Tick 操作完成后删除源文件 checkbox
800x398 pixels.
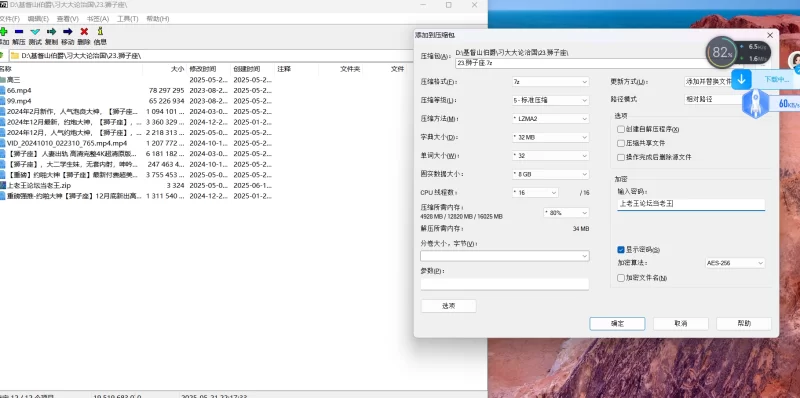[x=621, y=157]
